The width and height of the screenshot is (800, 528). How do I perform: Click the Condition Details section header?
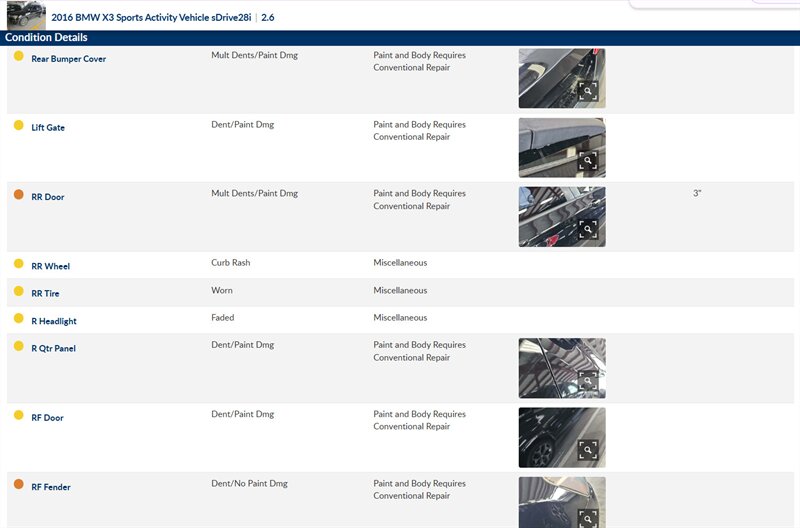46,38
